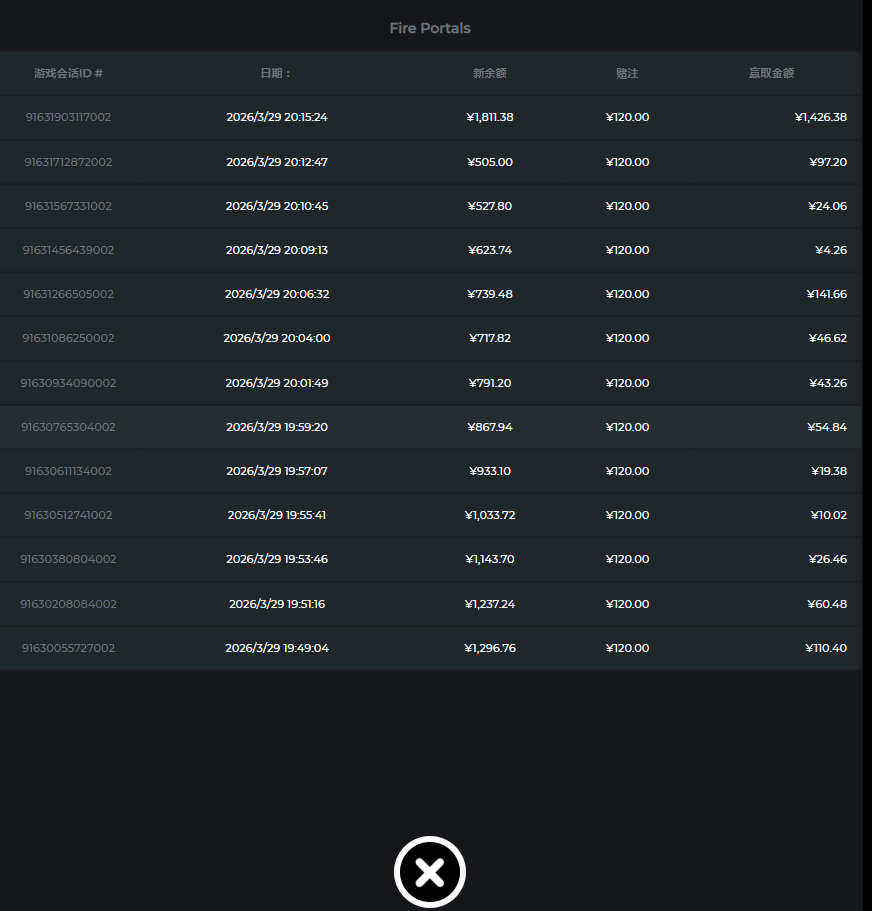Open game session 91631903117002
The image size is (872, 911).
coord(68,117)
